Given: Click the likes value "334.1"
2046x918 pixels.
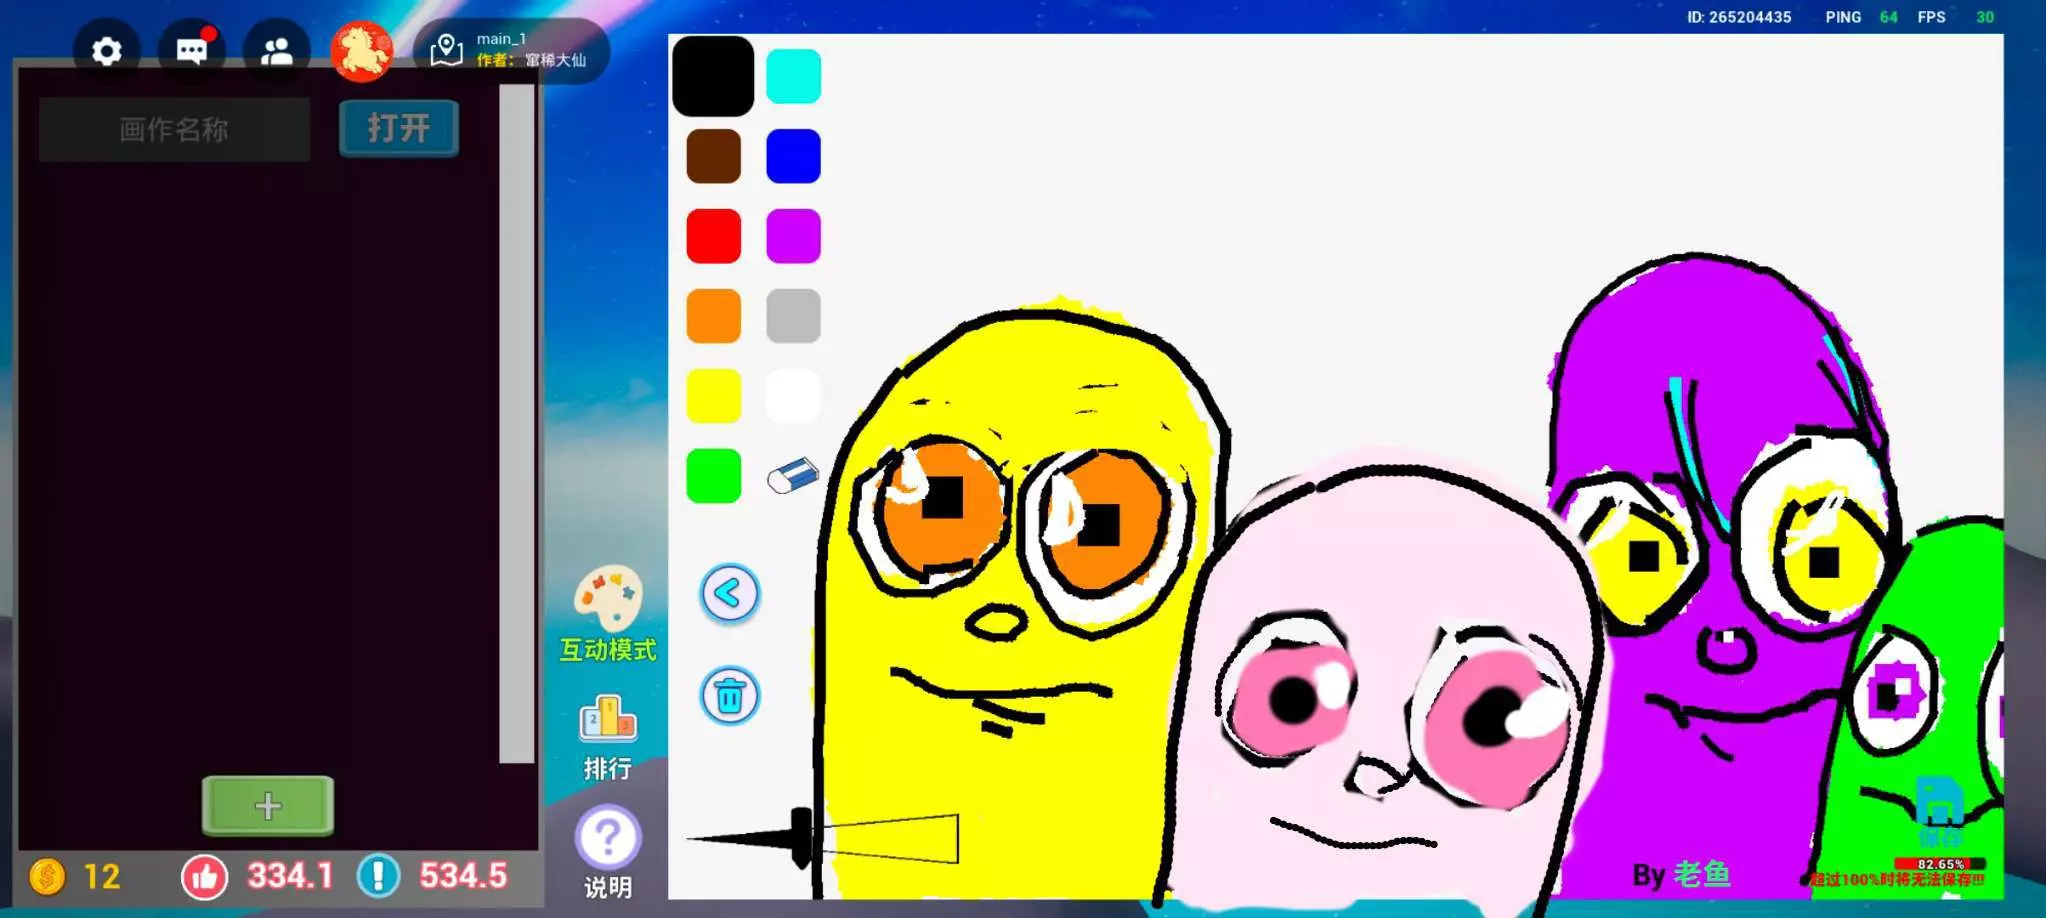Looking at the screenshot, I should point(290,876).
